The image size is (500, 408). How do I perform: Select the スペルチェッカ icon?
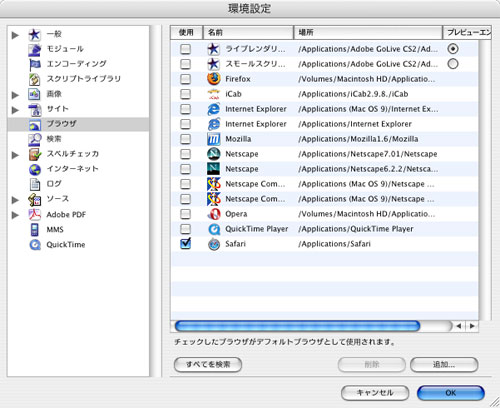[34, 154]
